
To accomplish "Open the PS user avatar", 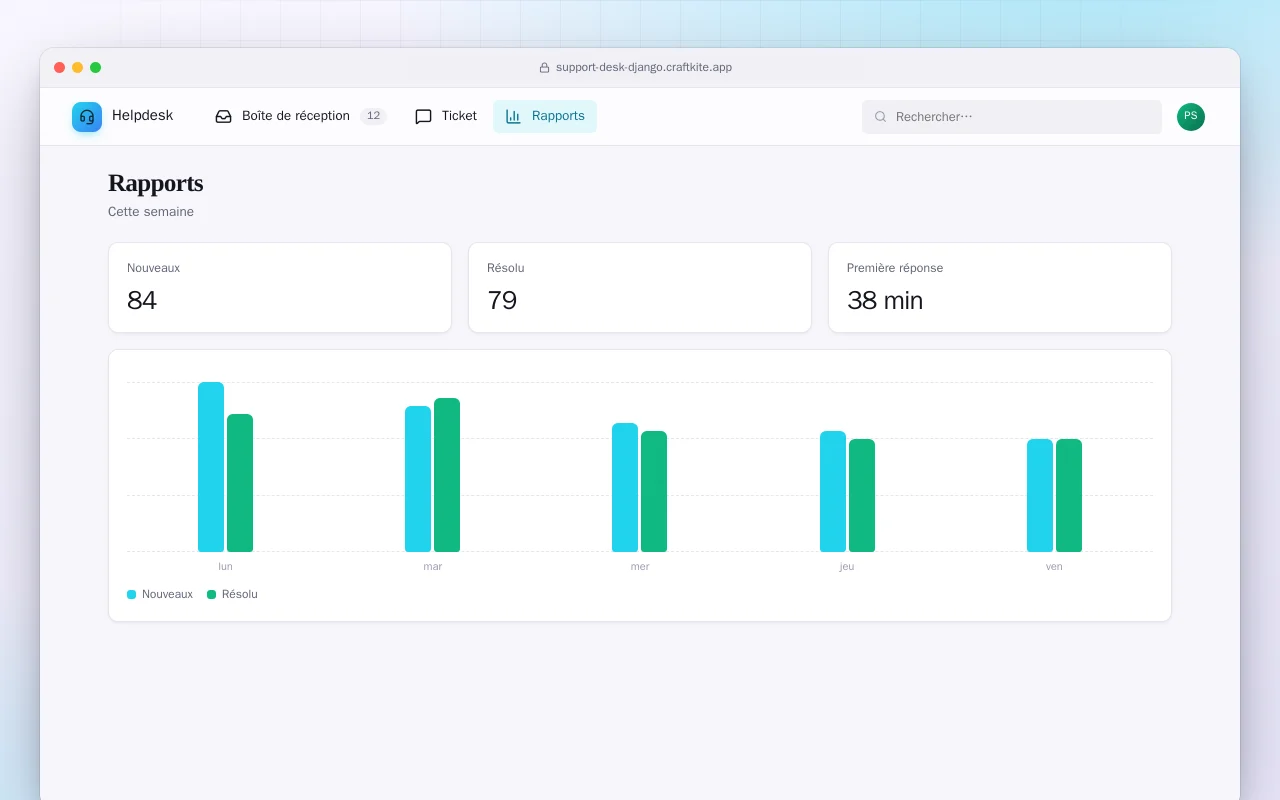I will [1191, 117].
